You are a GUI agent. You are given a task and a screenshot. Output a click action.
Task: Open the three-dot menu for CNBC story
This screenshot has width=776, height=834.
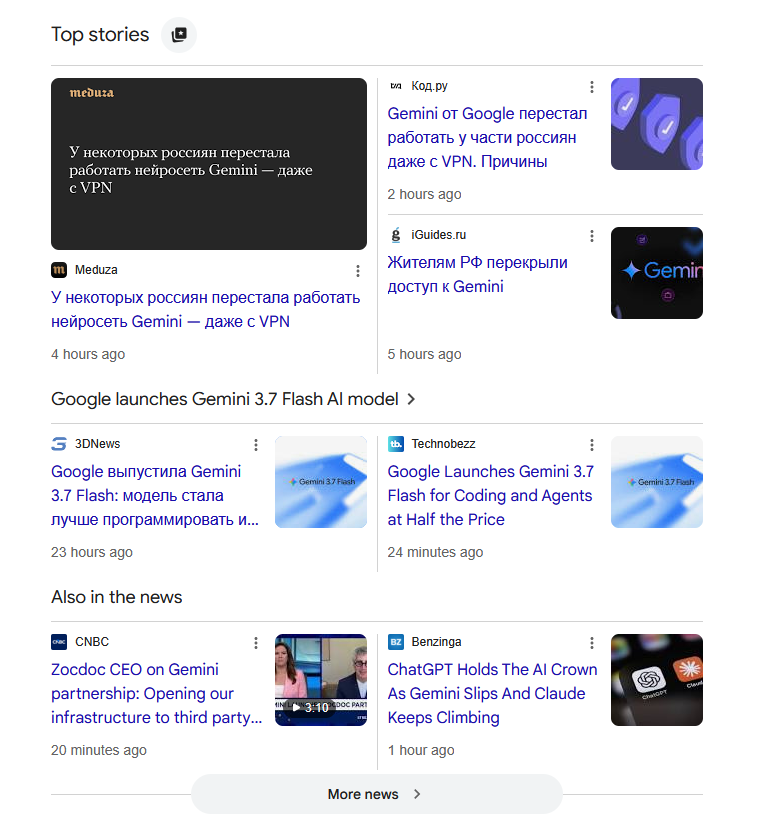pyautogui.click(x=256, y=643)
